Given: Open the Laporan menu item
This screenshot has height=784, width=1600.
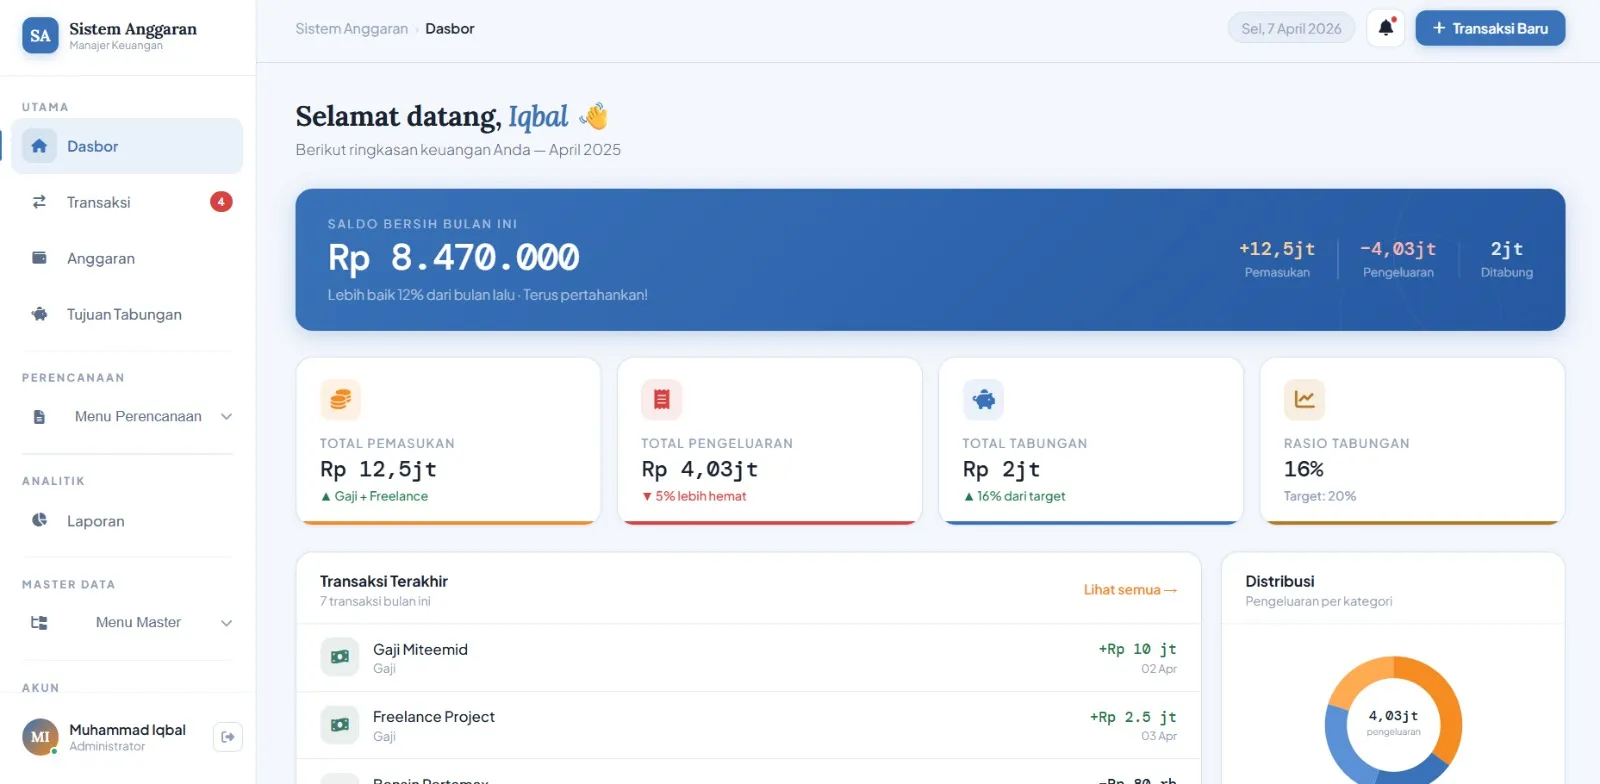Looking at the screenshot, I should coord(127,520).
